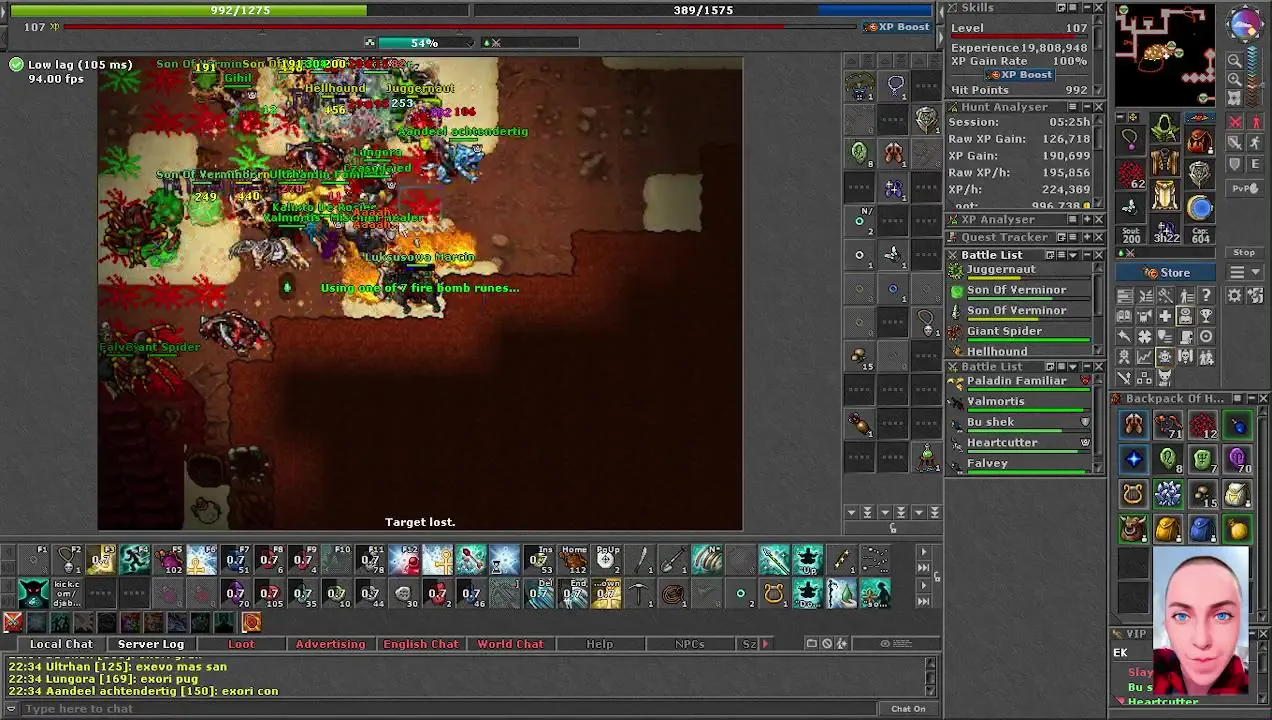Trigger the F6 ankh hotkey slot
Screen dimensions: 1272x720
point(201,560)
